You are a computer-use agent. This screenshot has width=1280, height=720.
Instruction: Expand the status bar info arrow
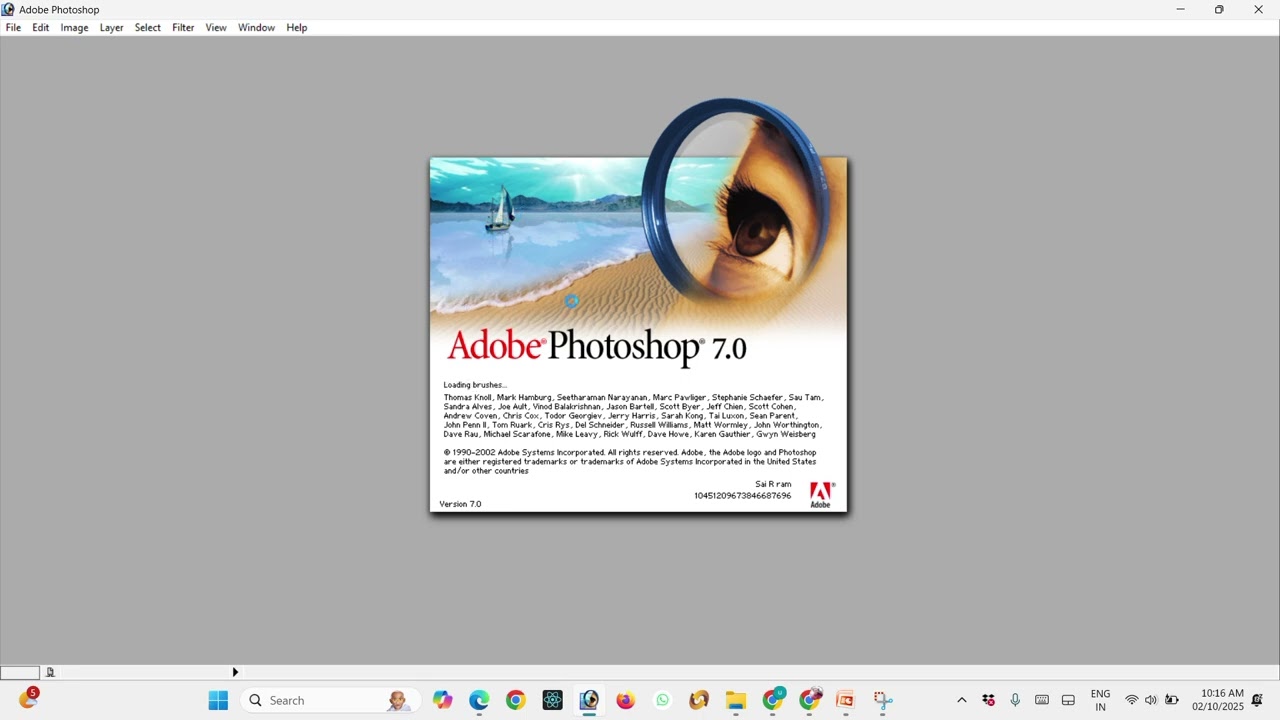235,672
